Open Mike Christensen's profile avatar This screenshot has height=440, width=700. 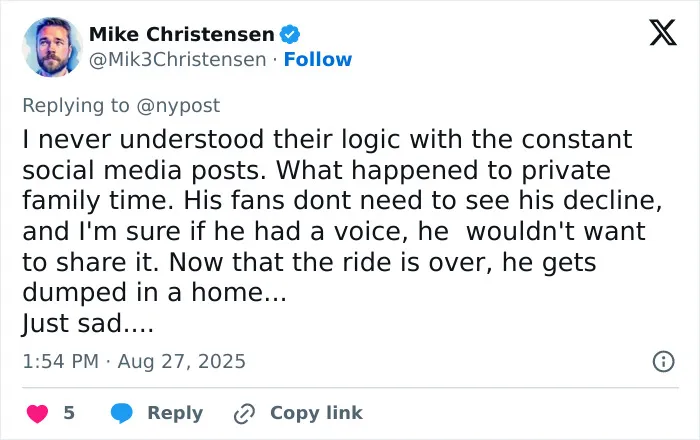pos(52,47)
